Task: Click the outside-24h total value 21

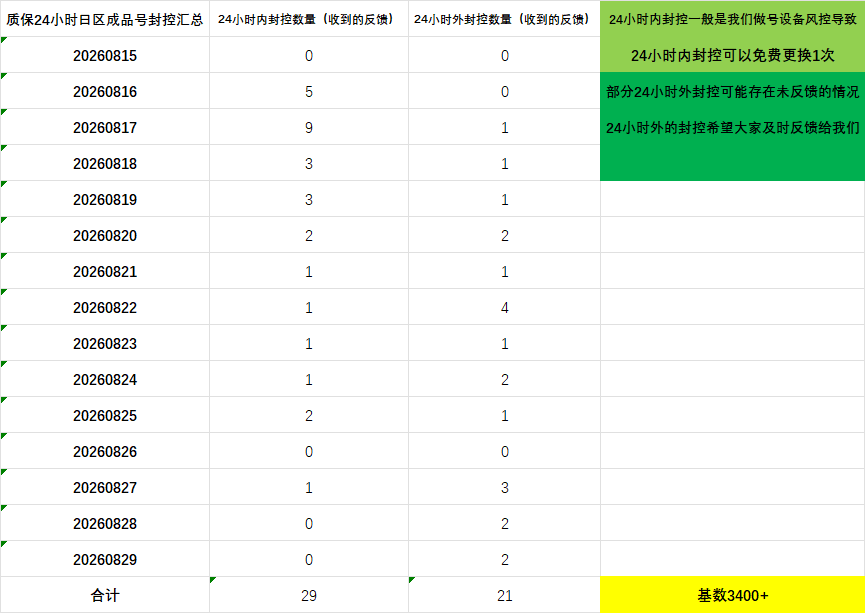Action: [x=504, y=595]
